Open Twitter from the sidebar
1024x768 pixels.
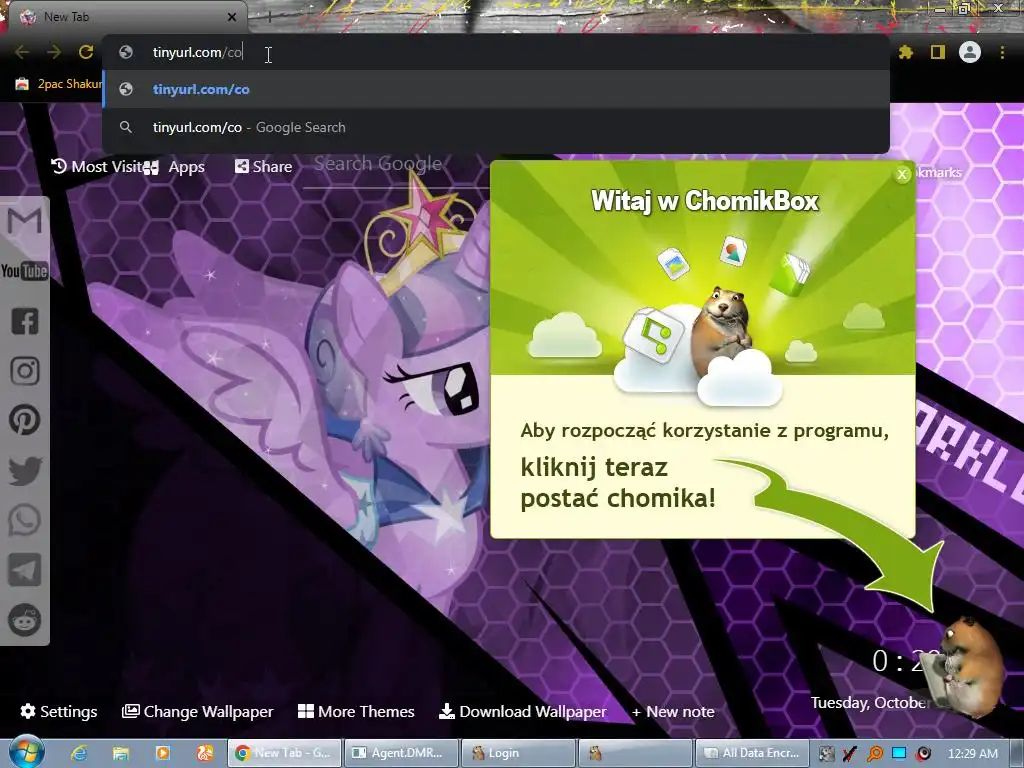click(25, 470)
